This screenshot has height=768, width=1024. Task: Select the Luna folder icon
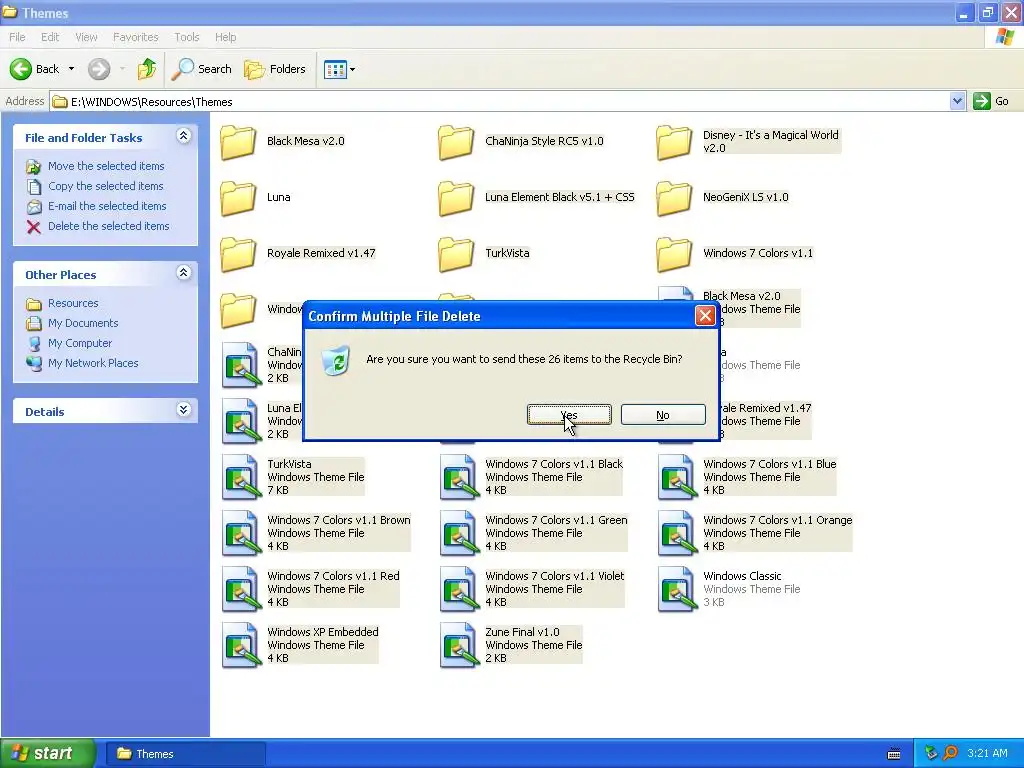(x=238, y=197)
